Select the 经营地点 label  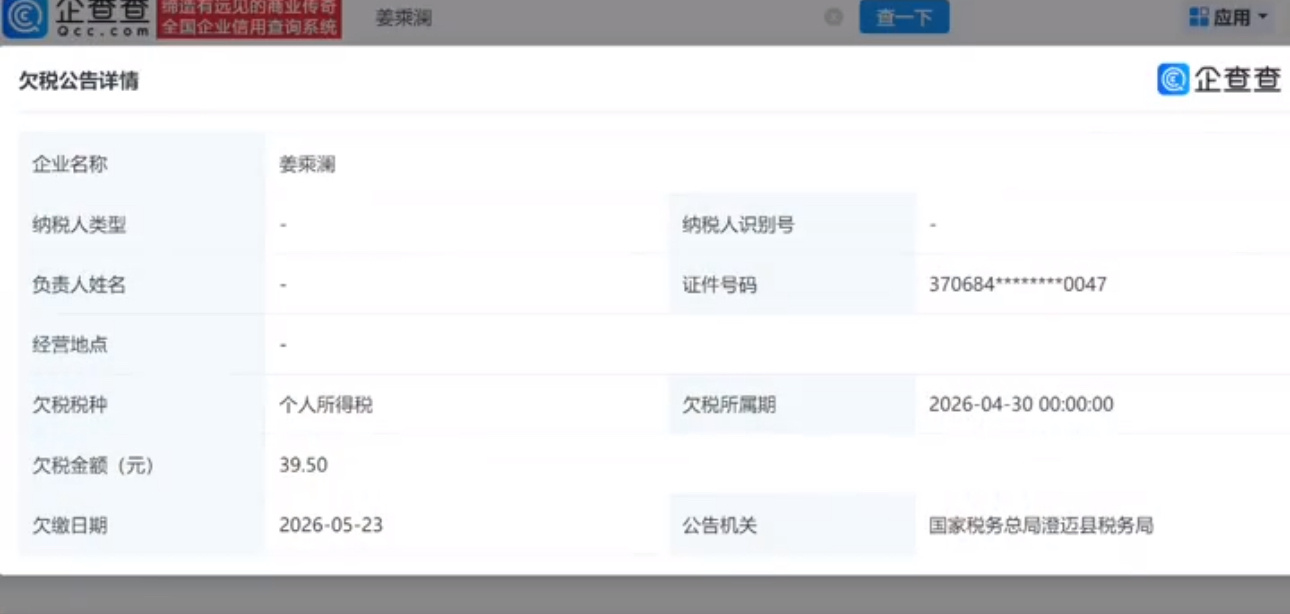click(69, 345)
